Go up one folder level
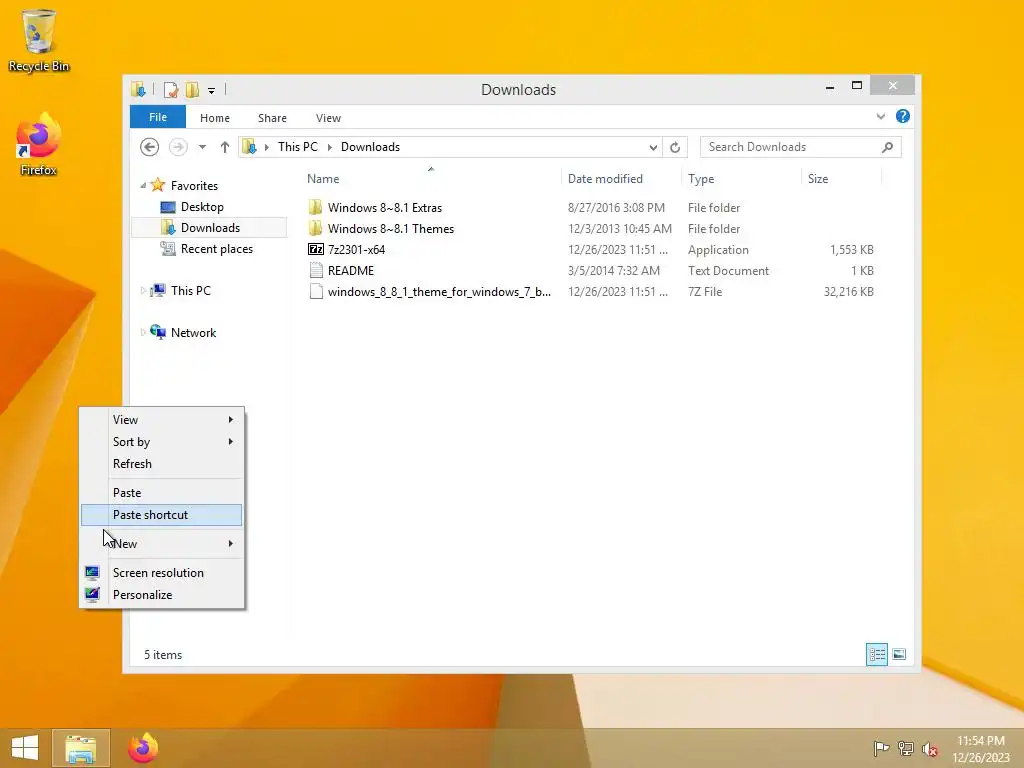Viewport: 1024px width, 768px height. tap(225, 147)
